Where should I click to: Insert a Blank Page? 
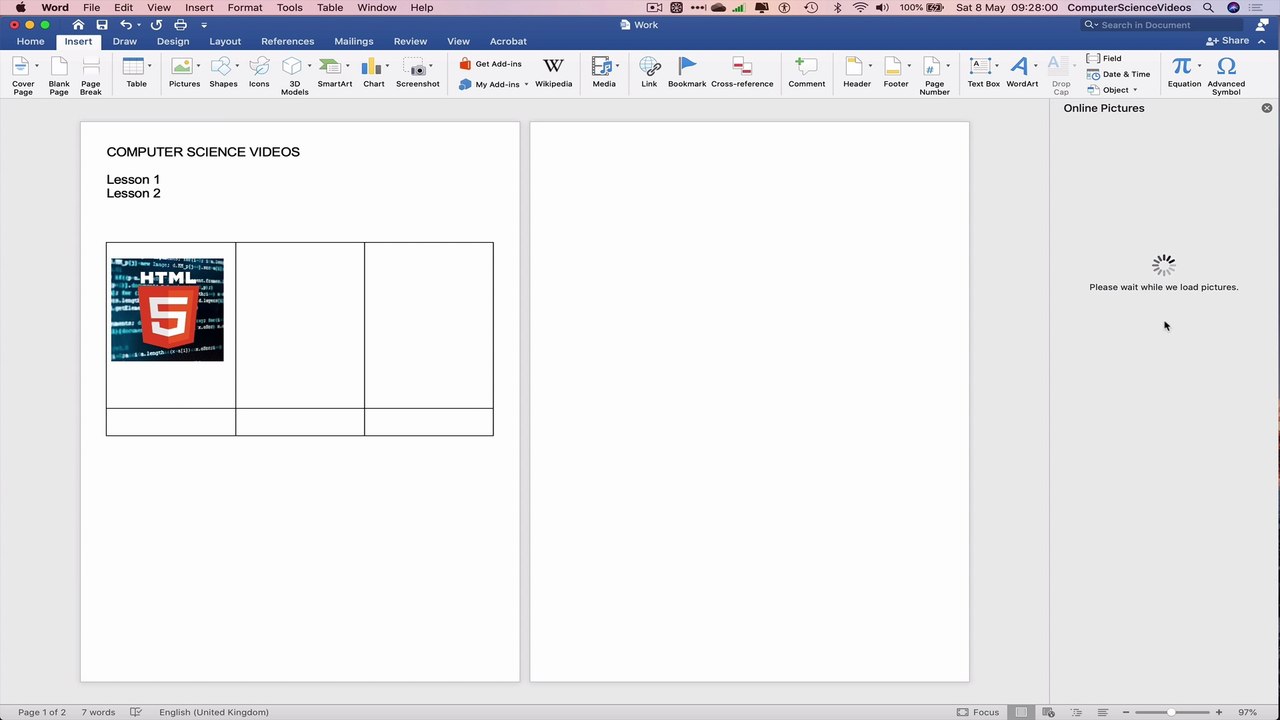click(59, 75)
